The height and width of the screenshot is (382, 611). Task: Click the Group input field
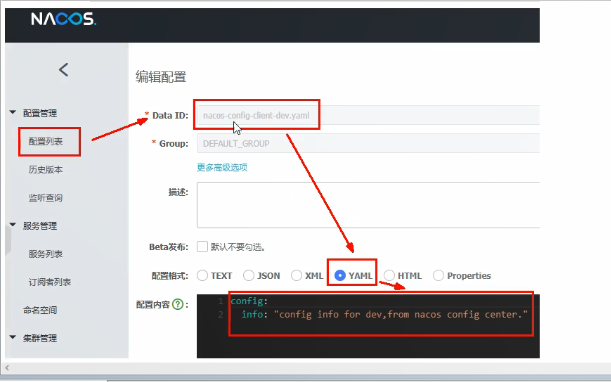coord(368,143)
